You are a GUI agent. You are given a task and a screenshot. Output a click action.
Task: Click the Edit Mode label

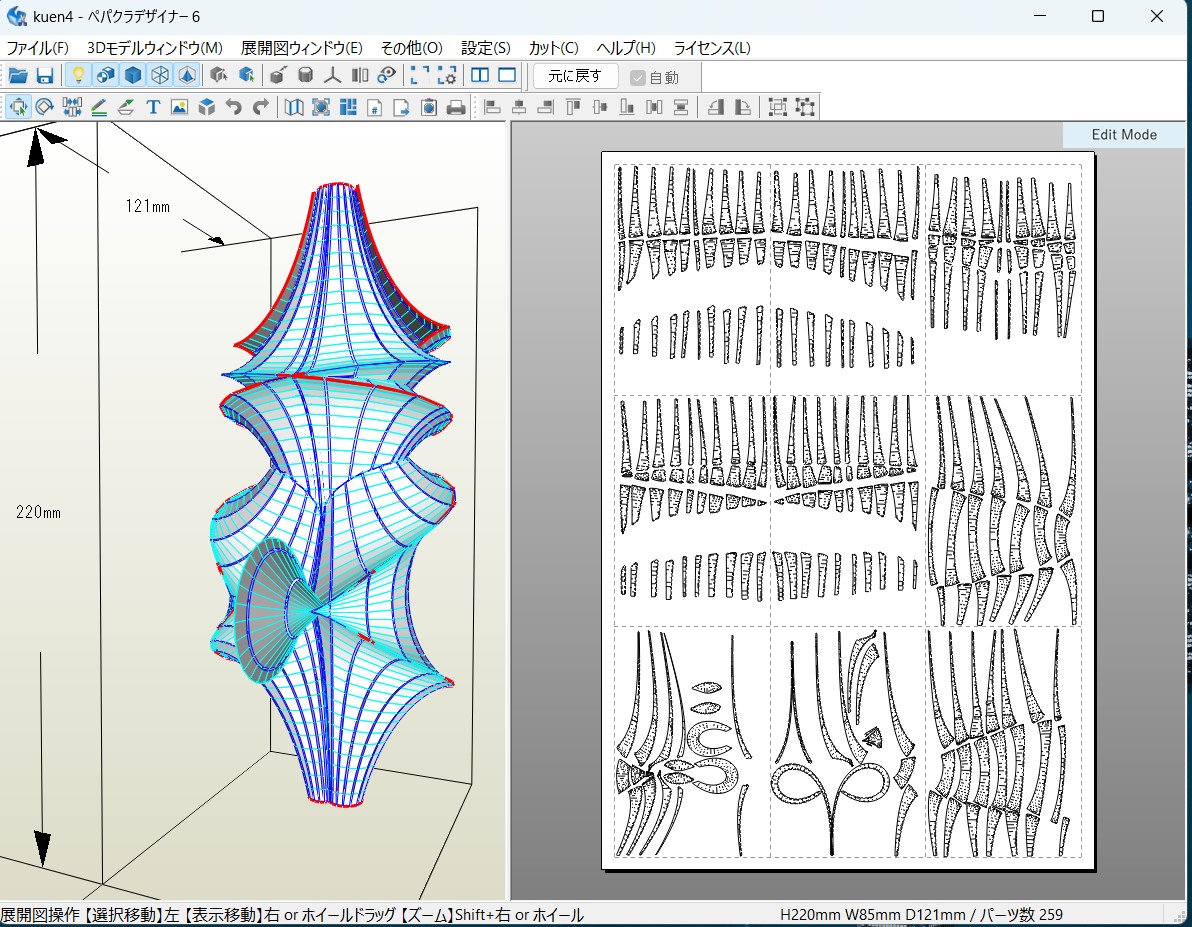point(1124,135)
